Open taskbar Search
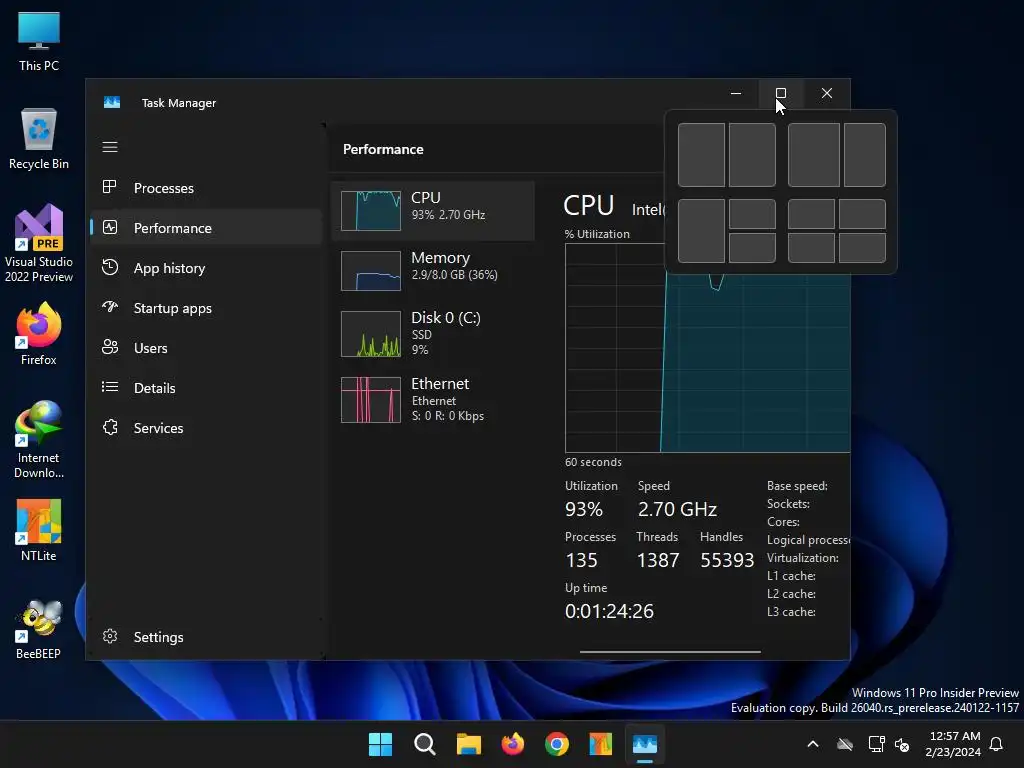 coord(424,744)
